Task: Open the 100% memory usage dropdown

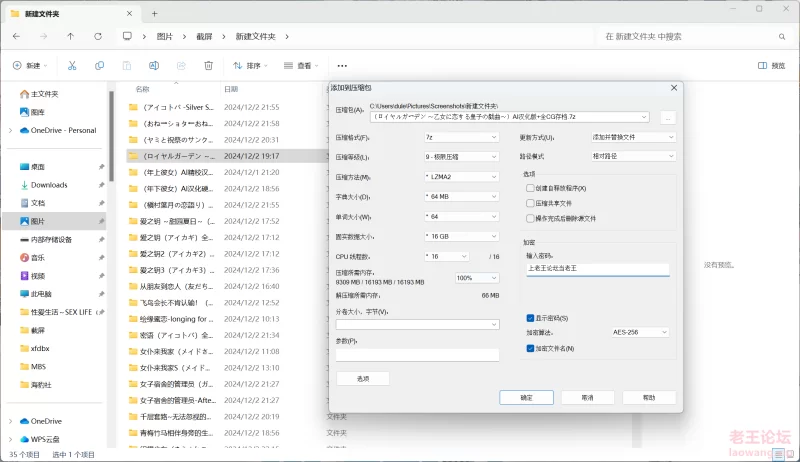Action: click(x=477, y=278)
